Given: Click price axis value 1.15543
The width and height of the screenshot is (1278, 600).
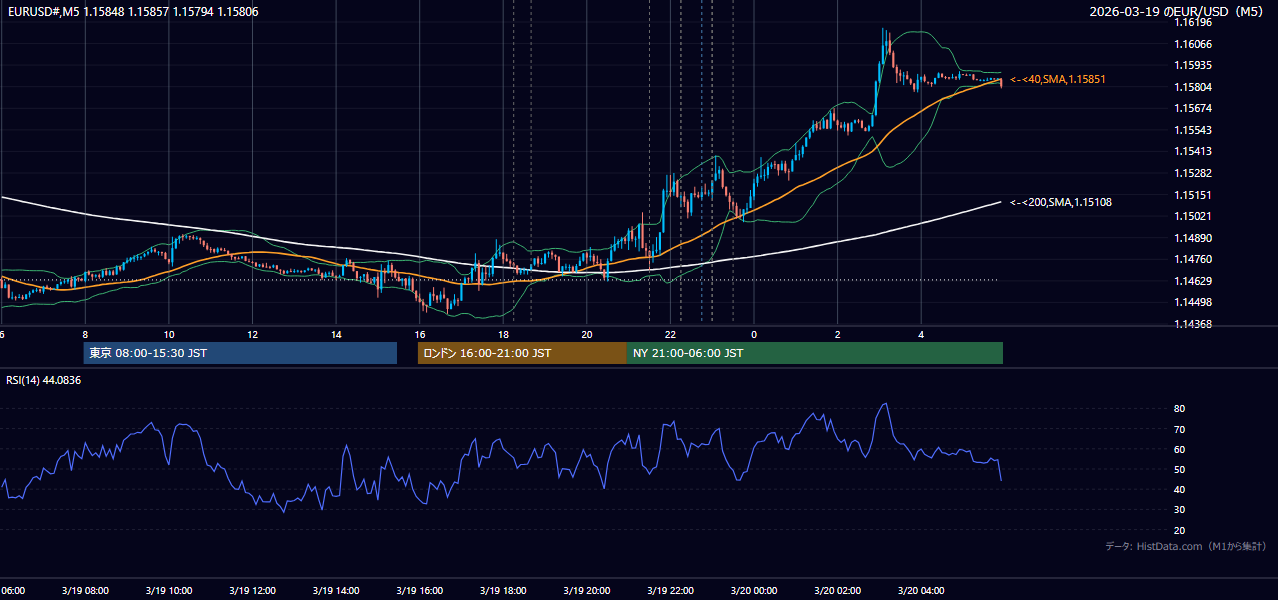Looking at the screenshot, I should pos(1192,130).
